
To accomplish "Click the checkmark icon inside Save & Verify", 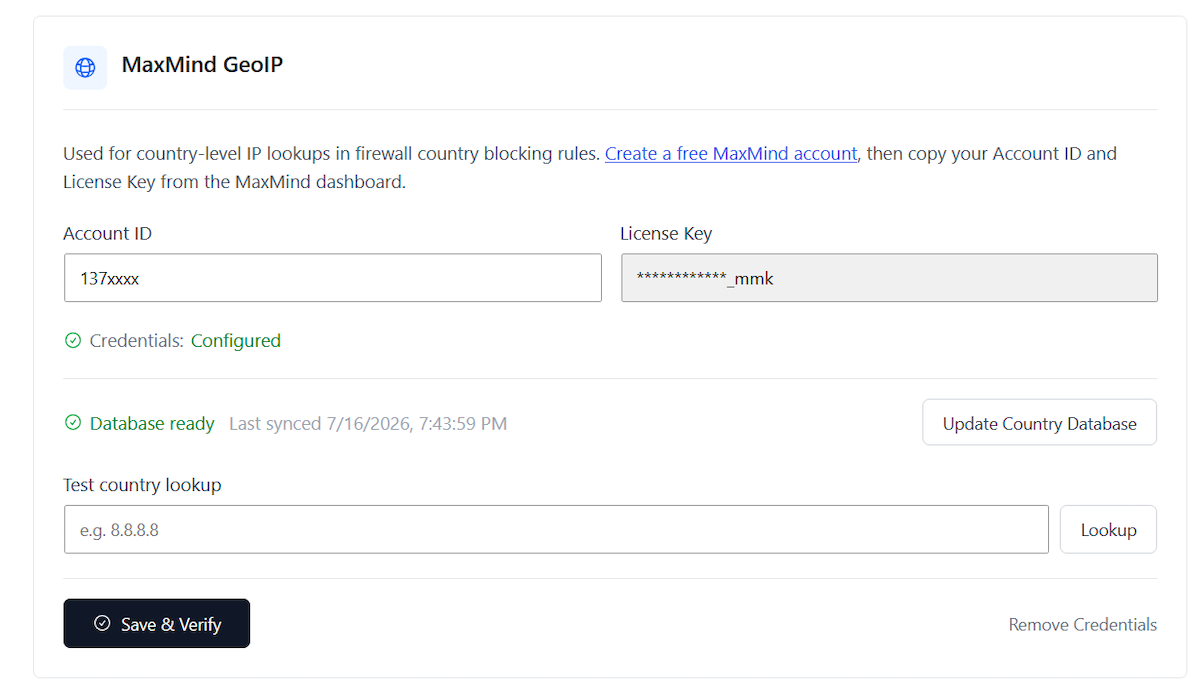I will point(102,623).
